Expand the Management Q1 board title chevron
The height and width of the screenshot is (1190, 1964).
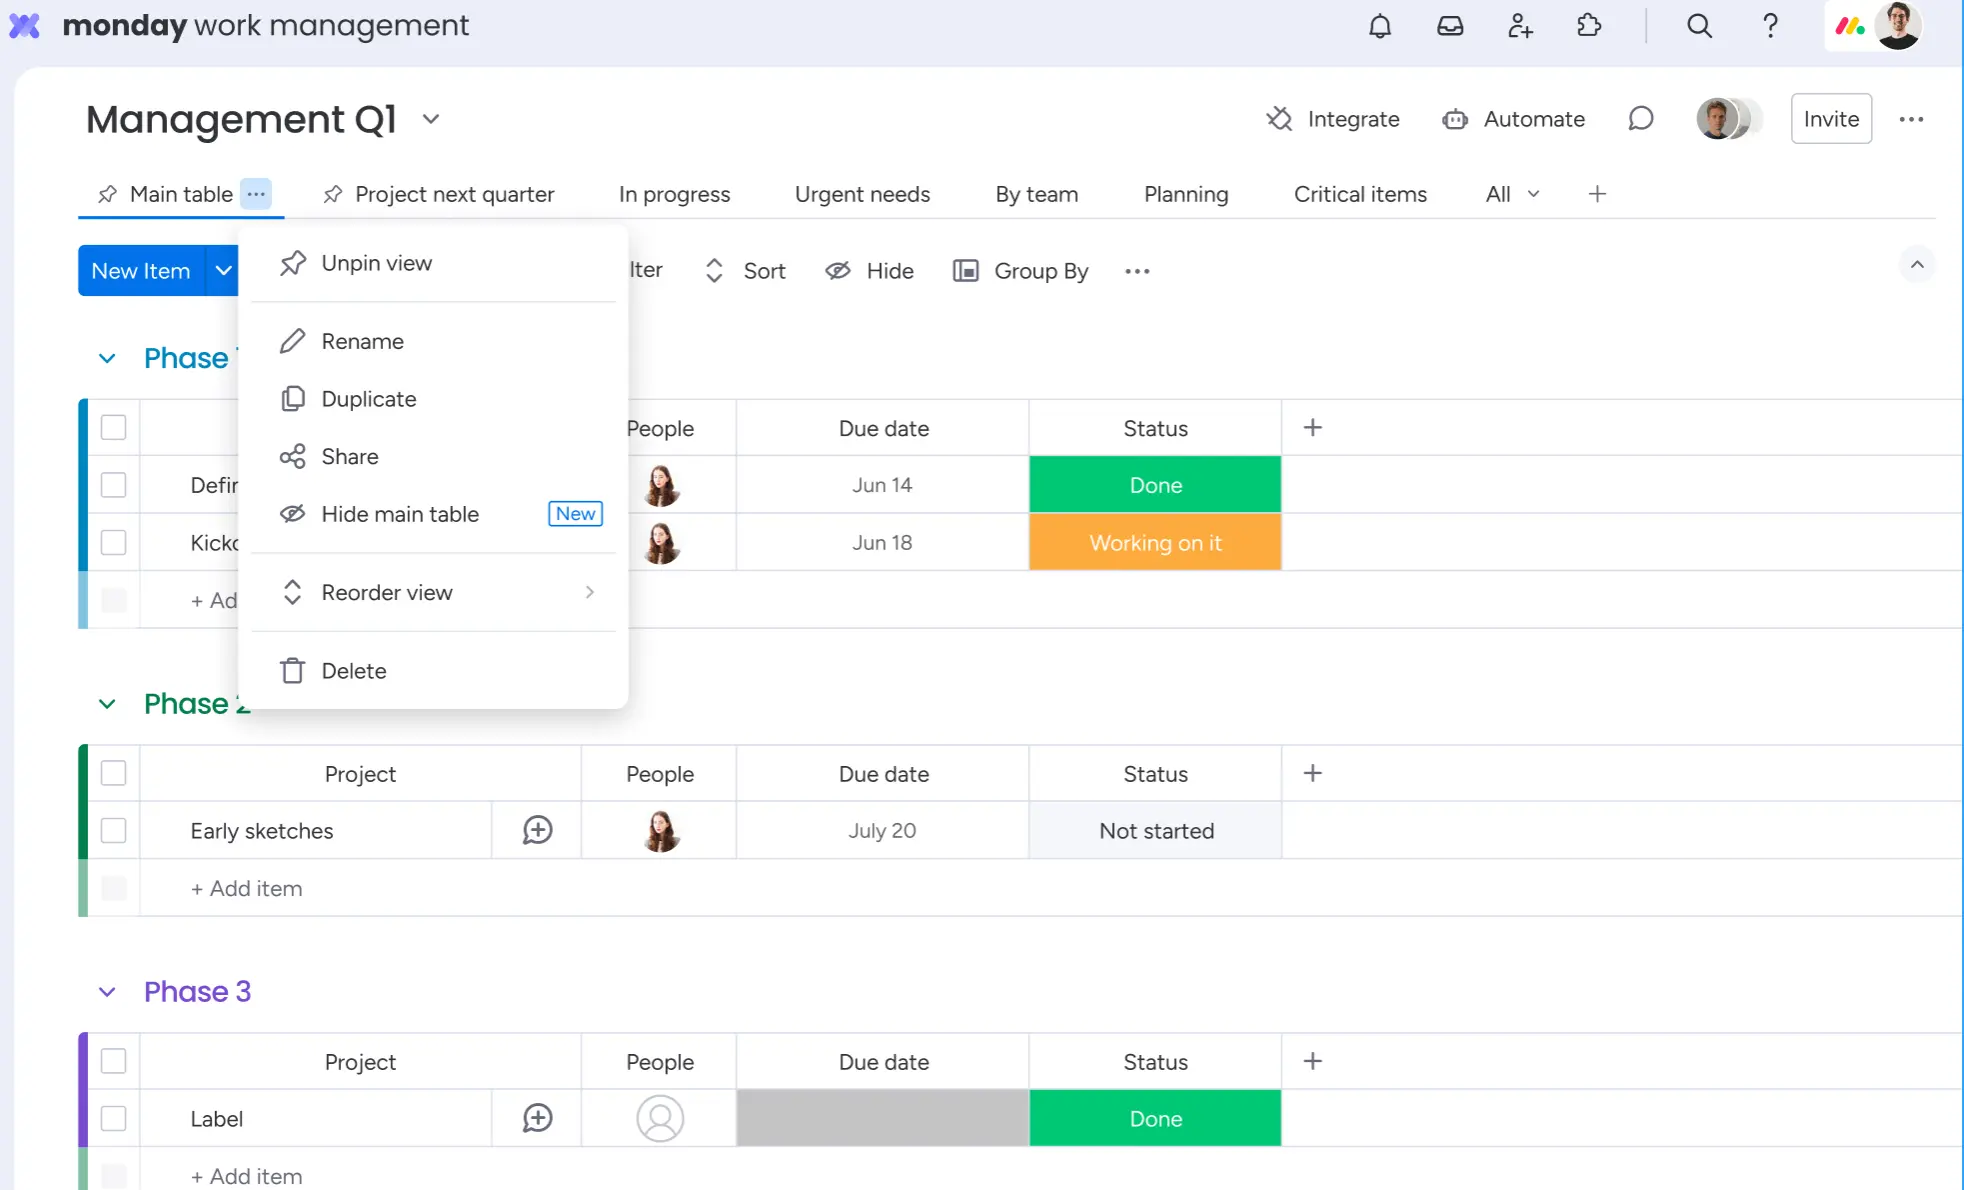click(x=431, y=119)
